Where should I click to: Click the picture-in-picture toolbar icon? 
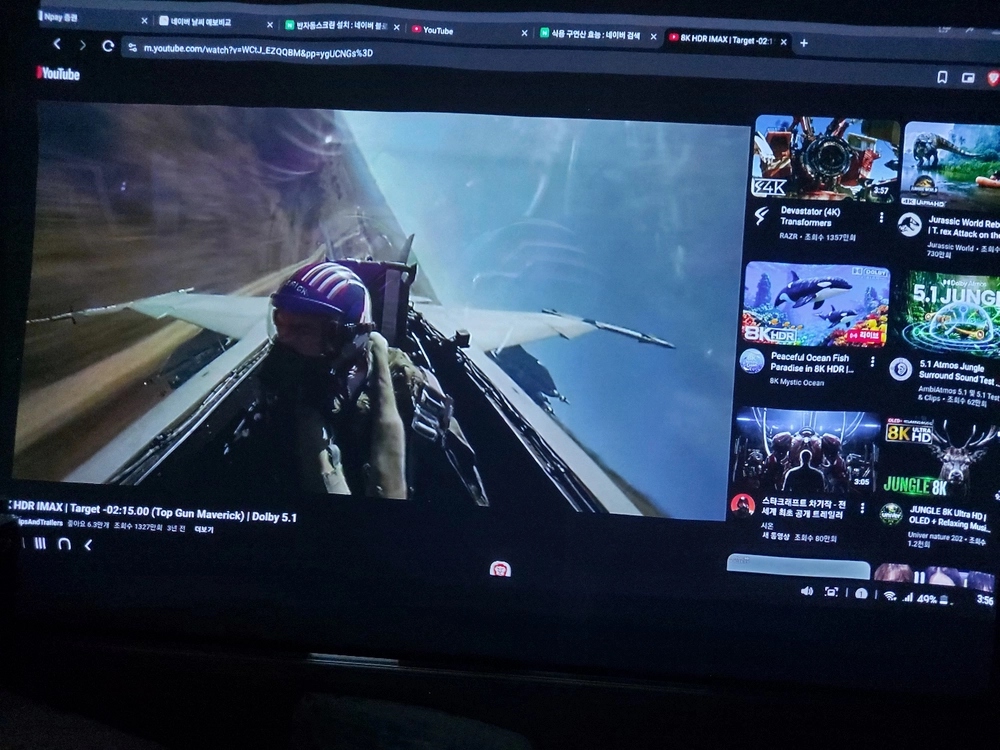pyautogui.click(x=968, y=78)
